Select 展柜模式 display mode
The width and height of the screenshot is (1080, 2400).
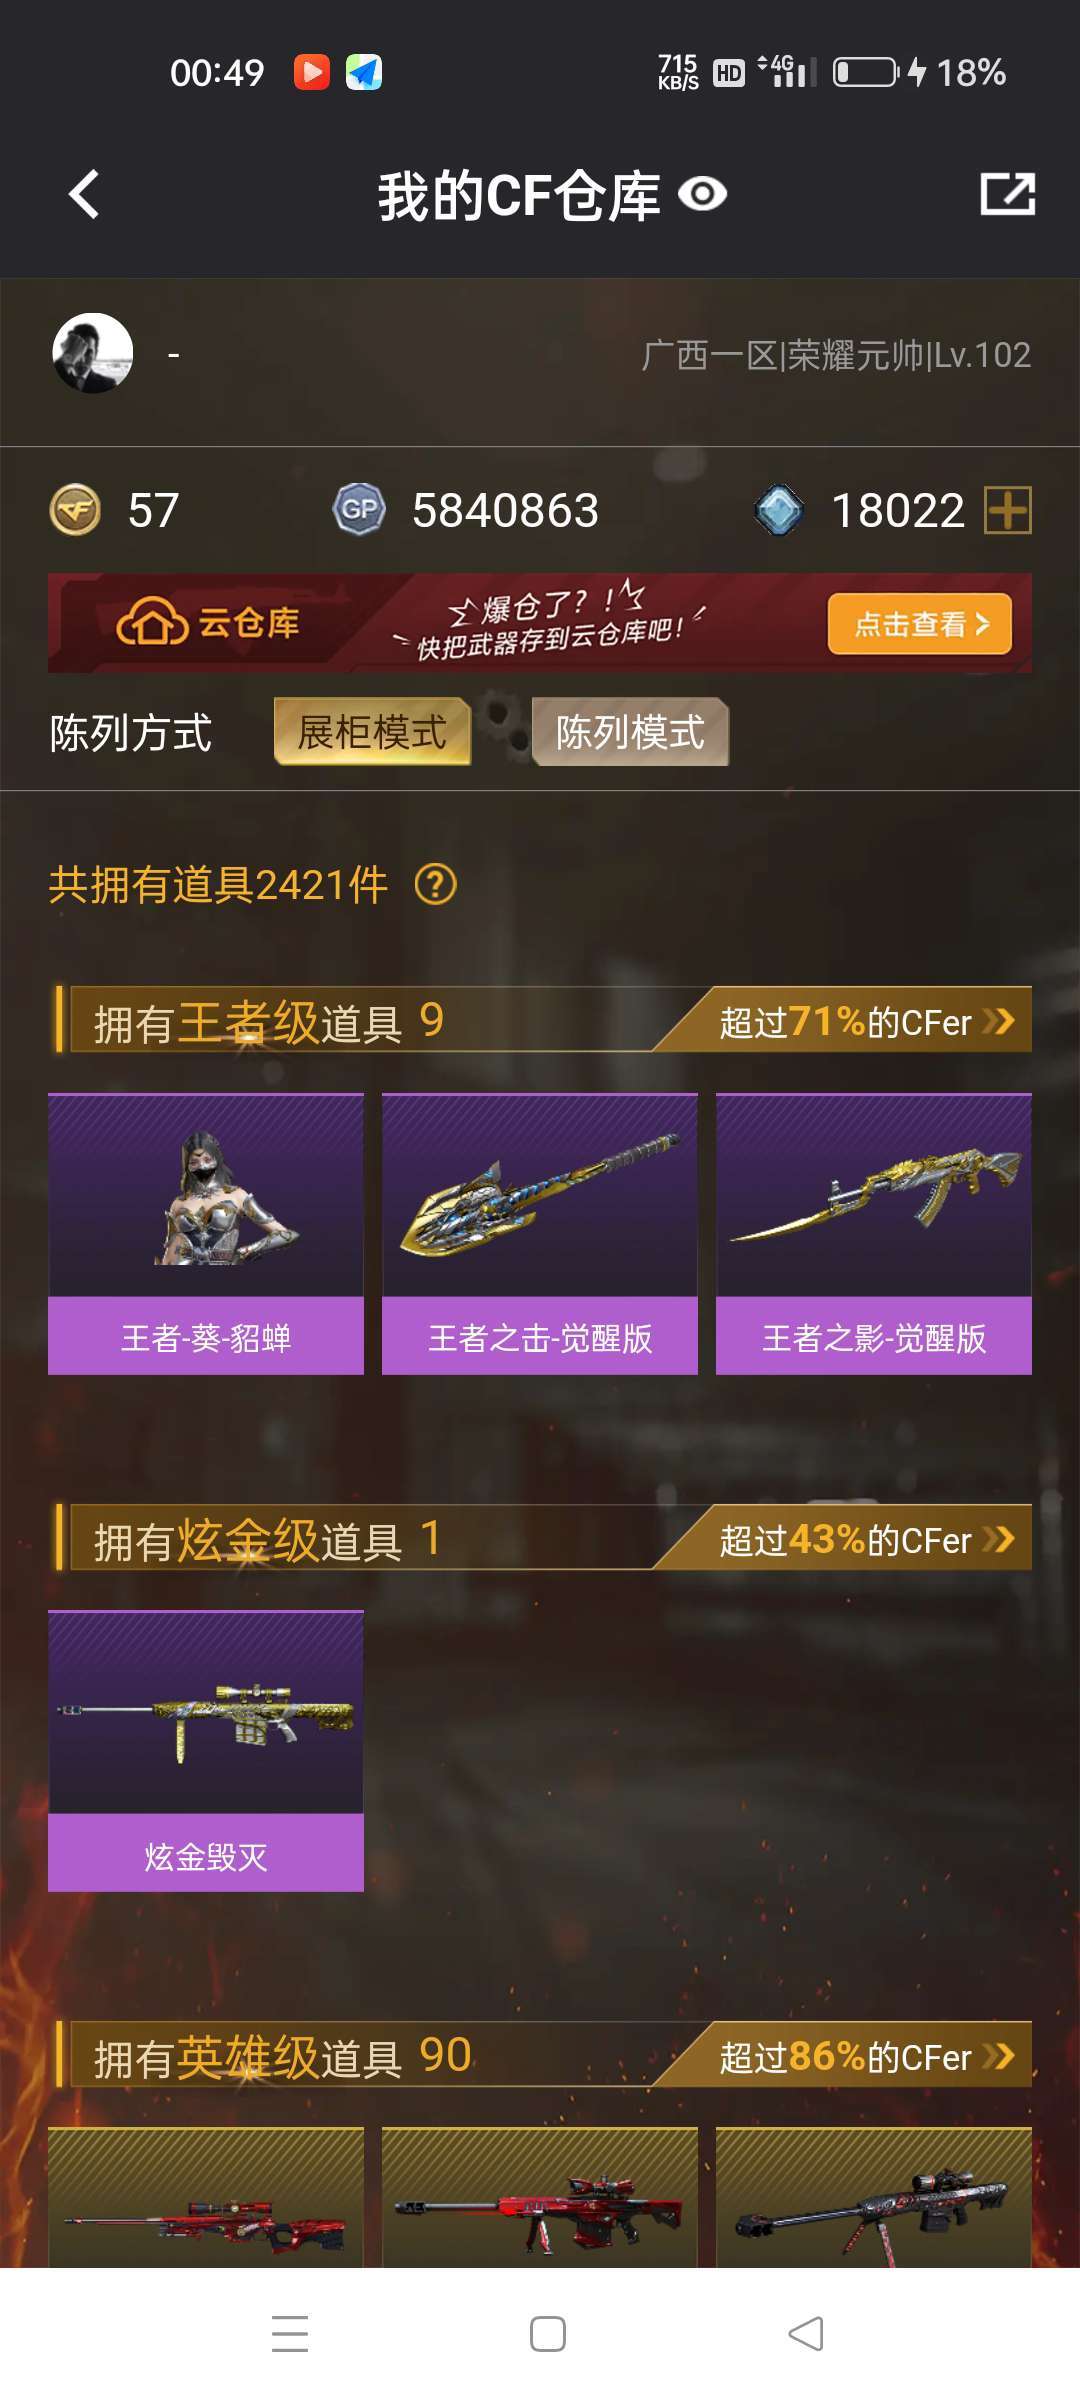pos(372,732)
